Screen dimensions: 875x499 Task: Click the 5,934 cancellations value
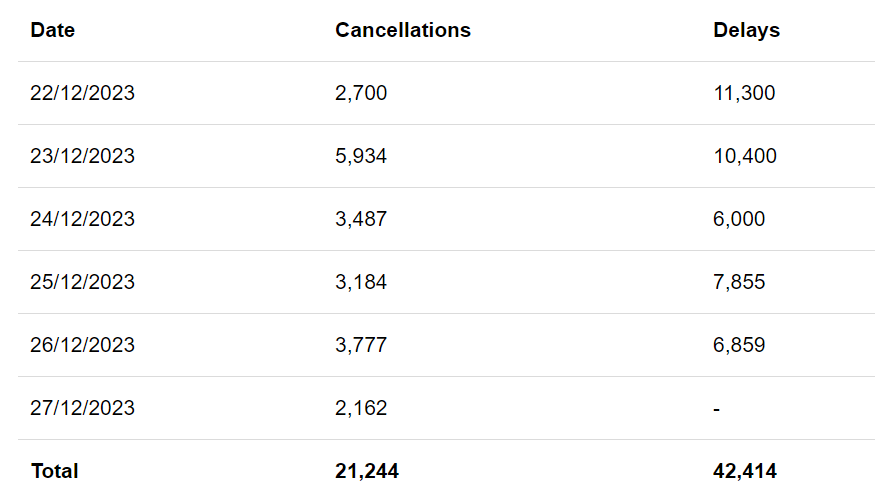point(361,156)
